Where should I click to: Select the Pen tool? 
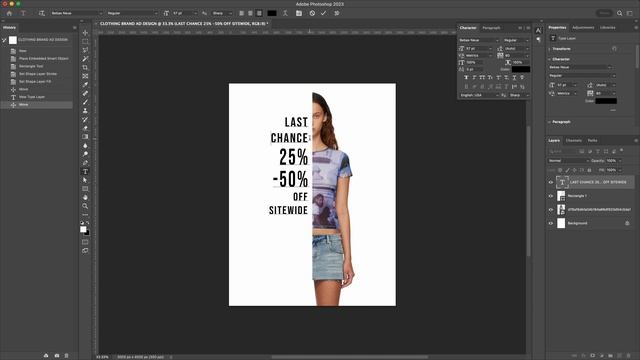pos(85,163)
